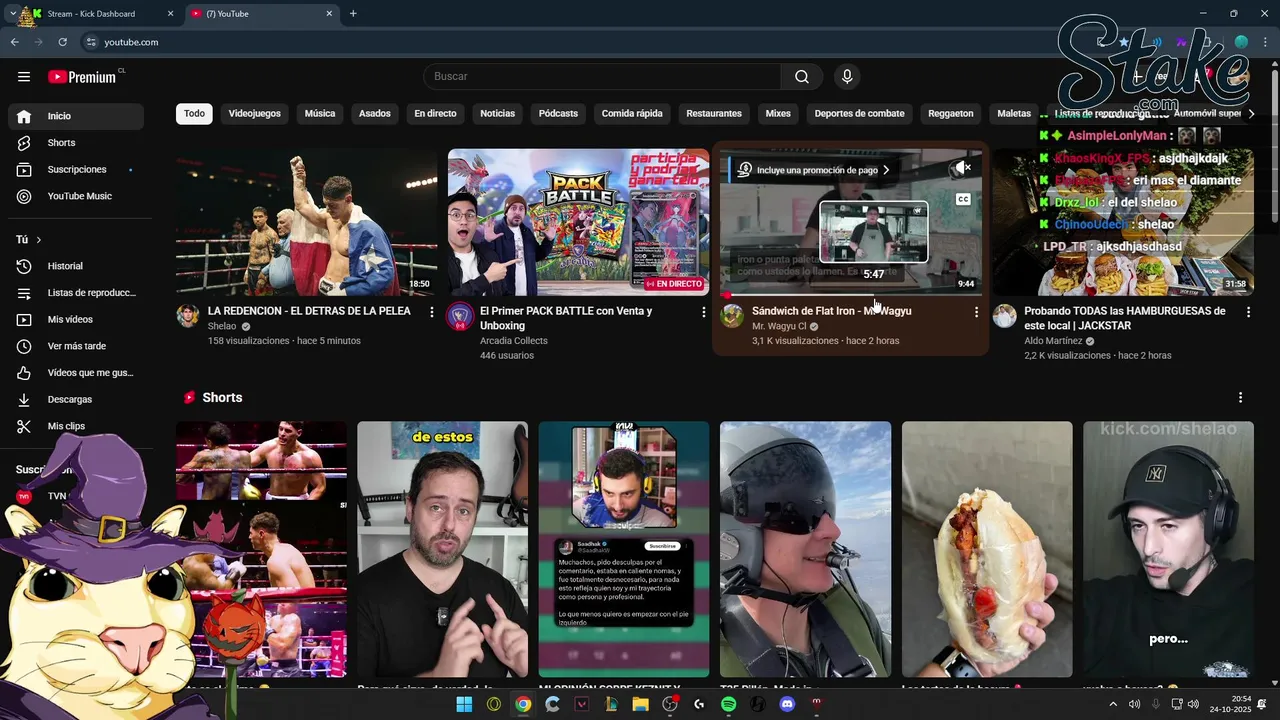Open options for Sándwich de Flat Iron video
Screen dimensions: 1280x720
click(976, 312)
